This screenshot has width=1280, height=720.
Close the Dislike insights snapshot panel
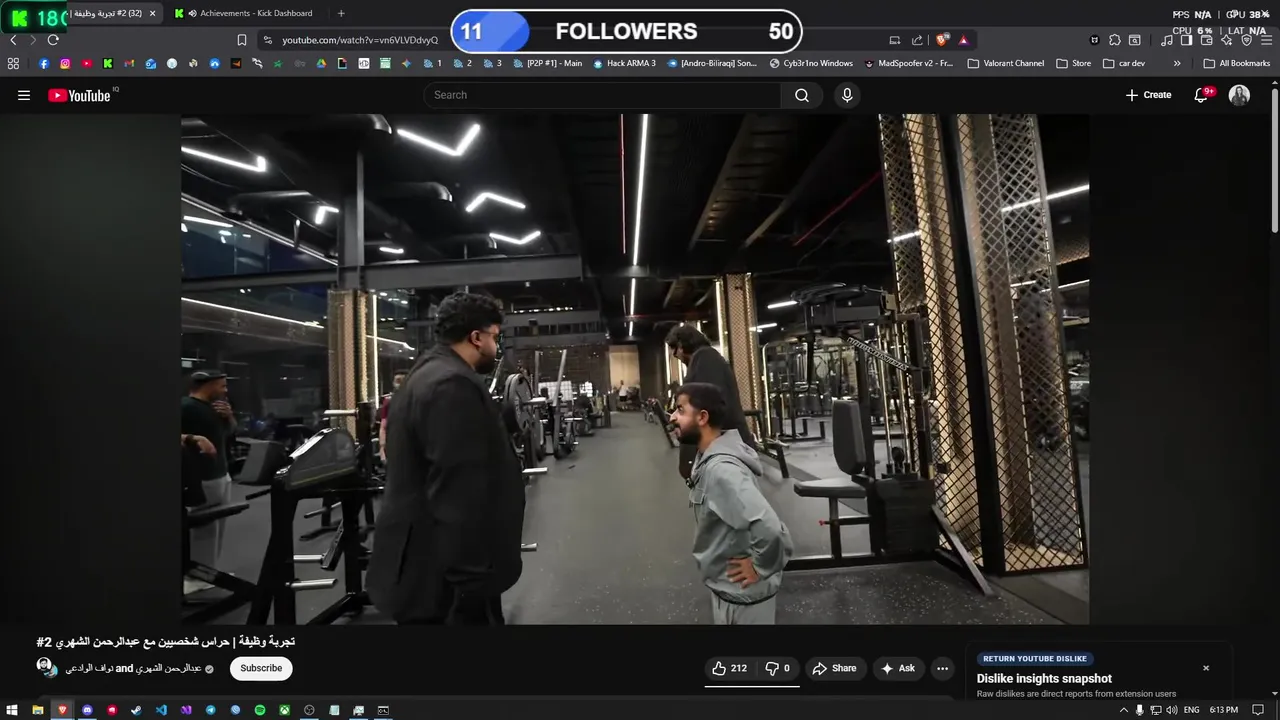(1206, 668)
